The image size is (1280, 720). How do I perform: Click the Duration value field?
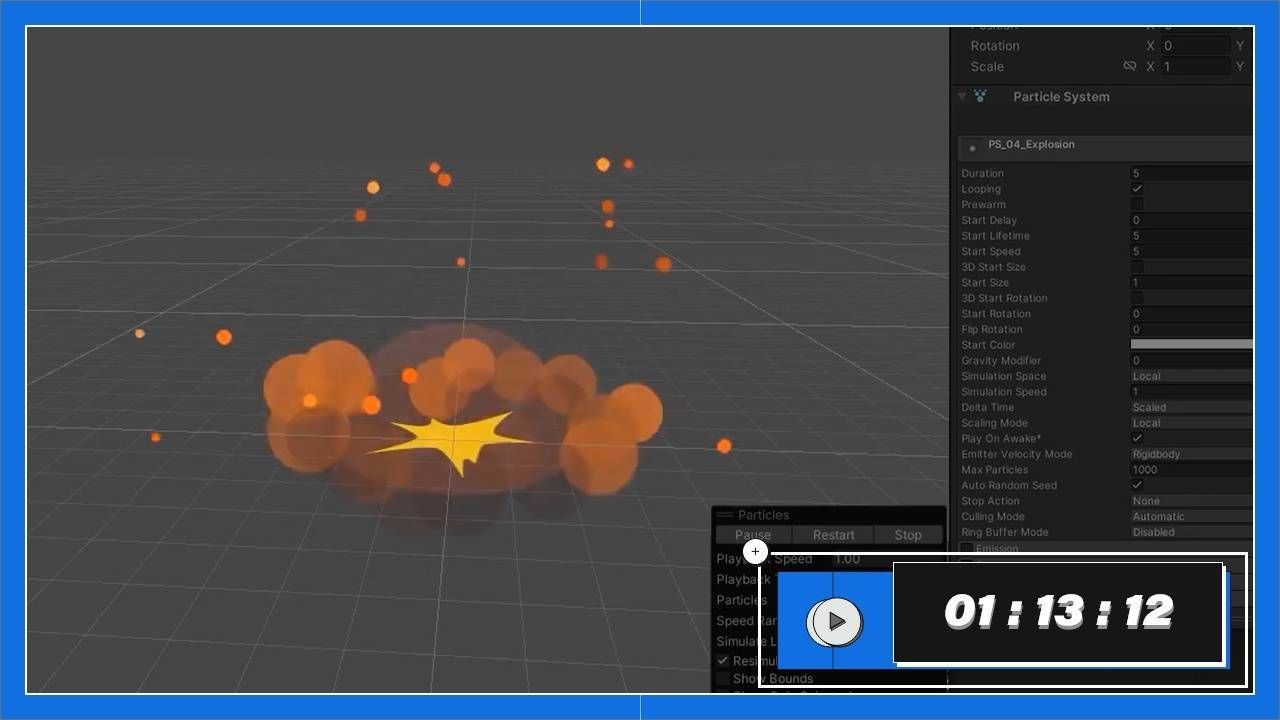[1191, 173]
